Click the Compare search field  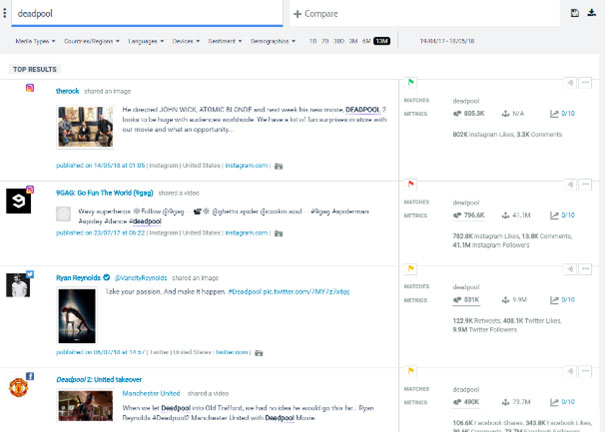point(424,14)
